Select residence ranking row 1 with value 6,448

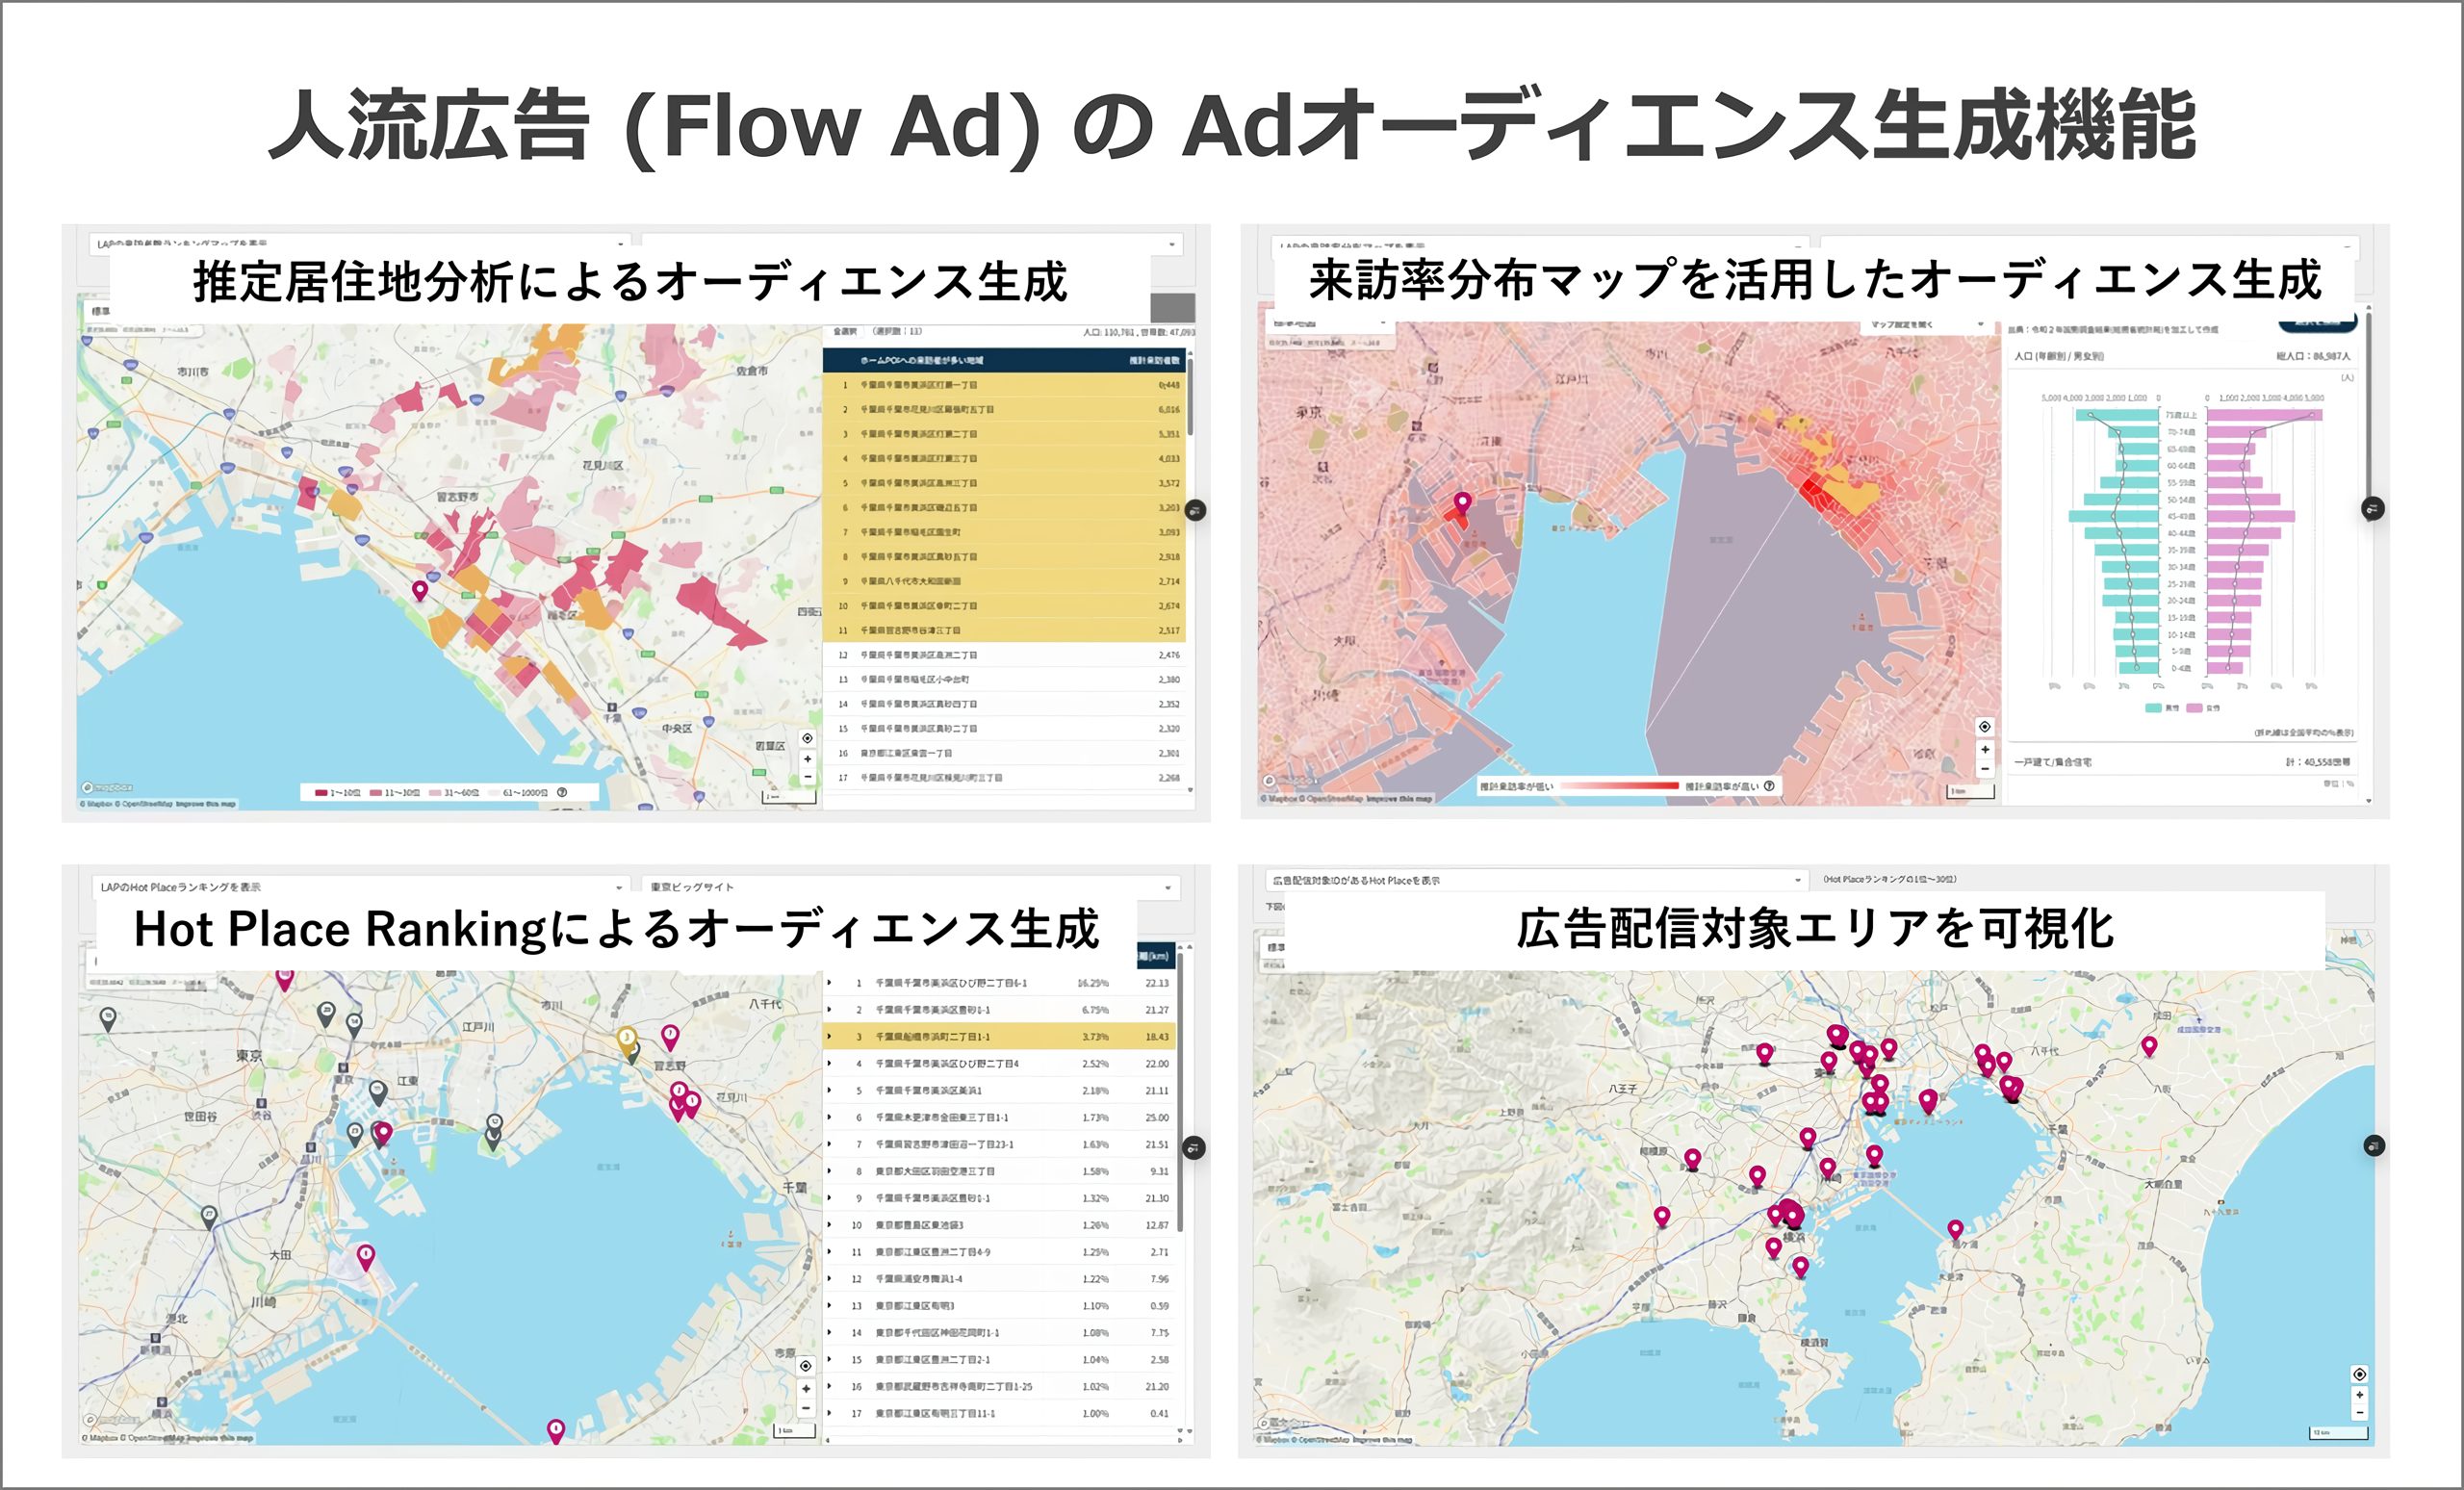pyautogui.click(x=1003, y=385)
